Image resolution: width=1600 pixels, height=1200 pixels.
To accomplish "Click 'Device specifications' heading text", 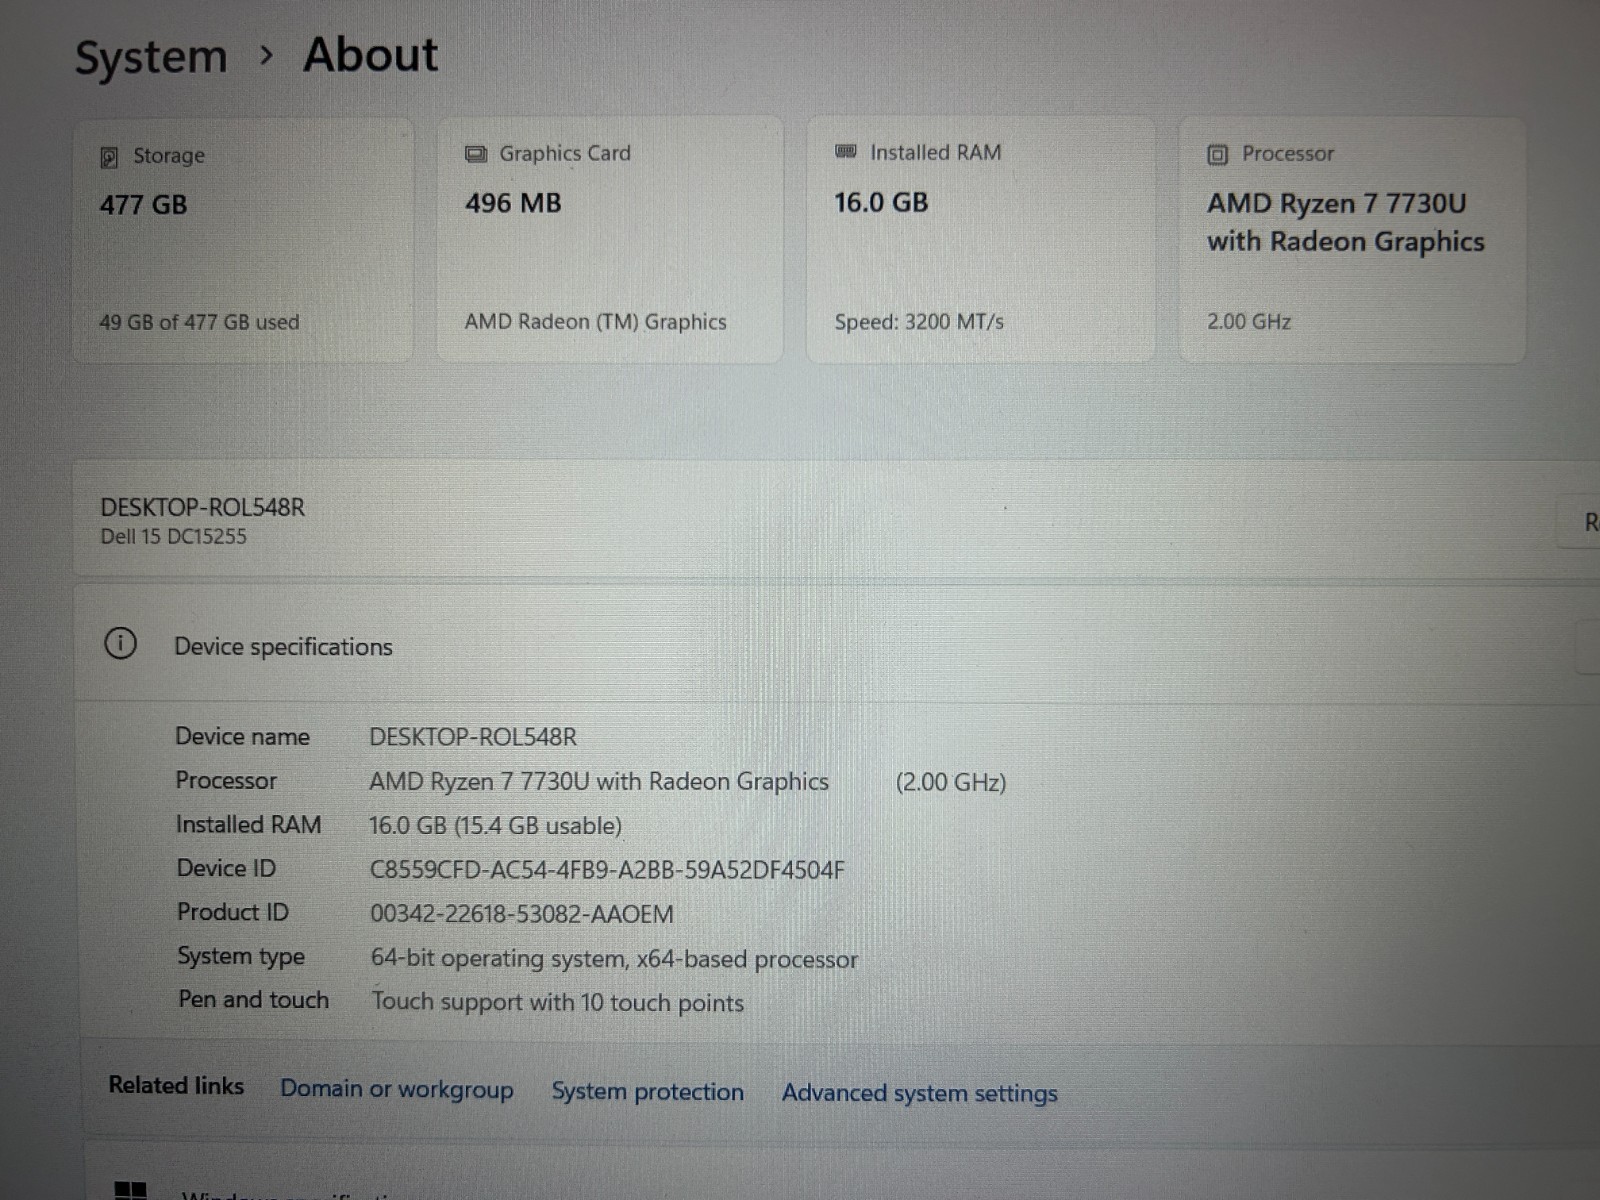I will pyautogui.click(x=283, y=647).
